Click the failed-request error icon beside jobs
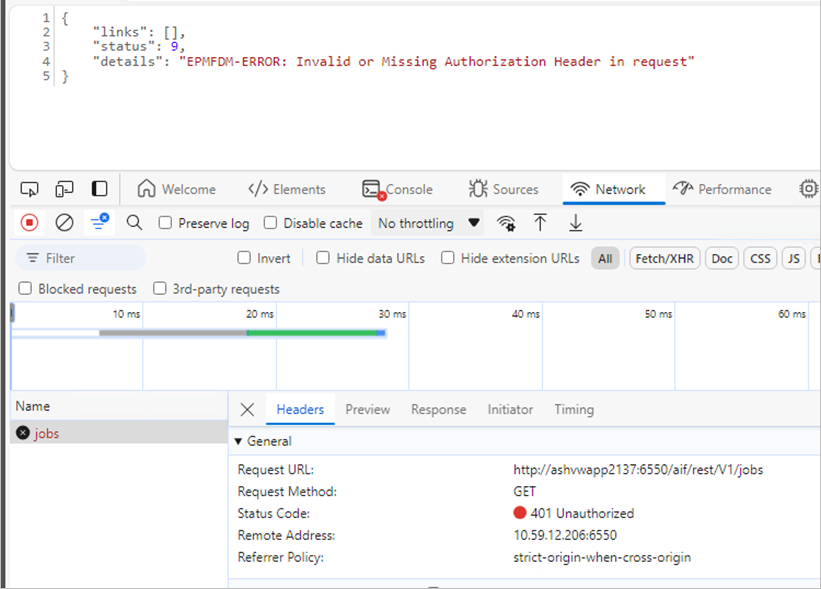 (x=23, y=433)
